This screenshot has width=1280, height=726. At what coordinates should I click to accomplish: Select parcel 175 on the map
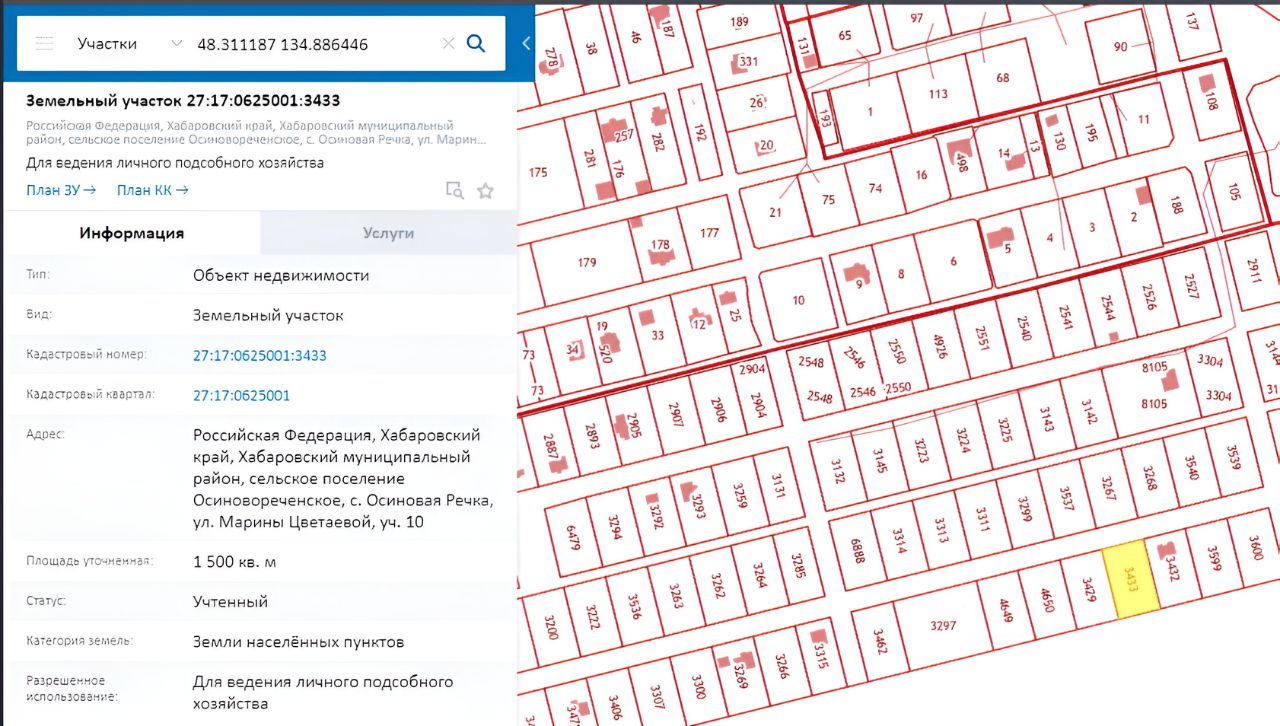tap(538, 172)
